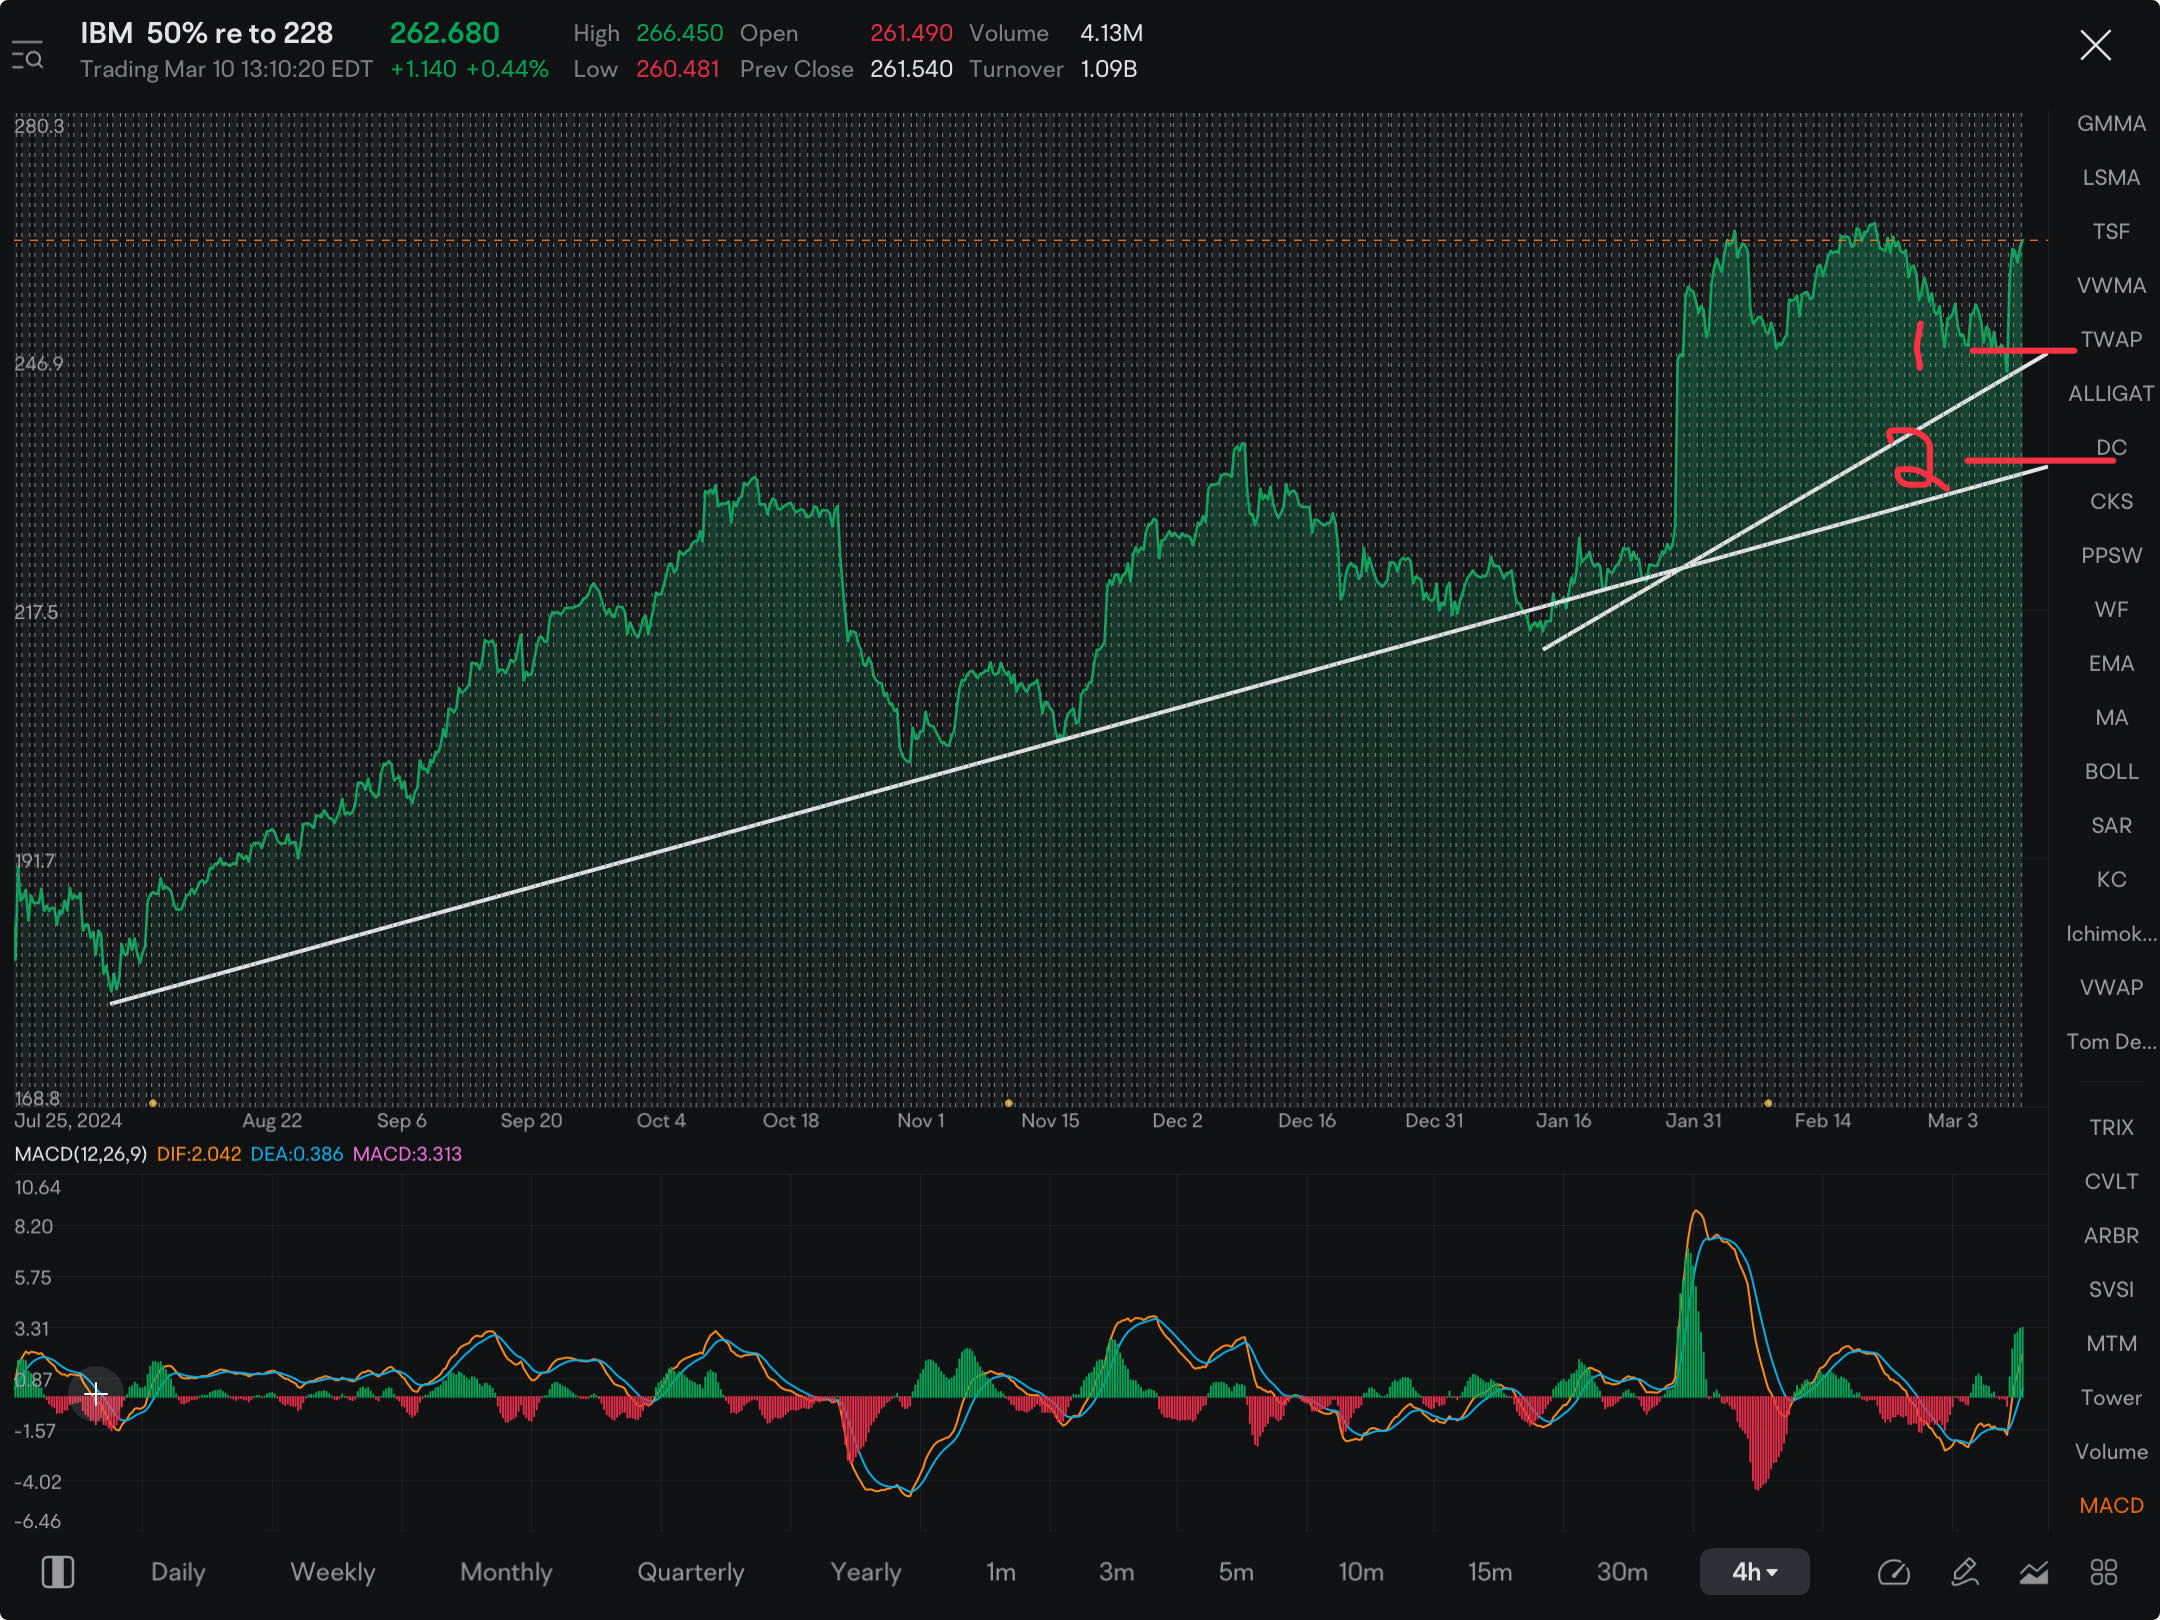Screen dimensions: 2160x1620
Task: Enable the TSF indicator
Action: (2111, 232)
